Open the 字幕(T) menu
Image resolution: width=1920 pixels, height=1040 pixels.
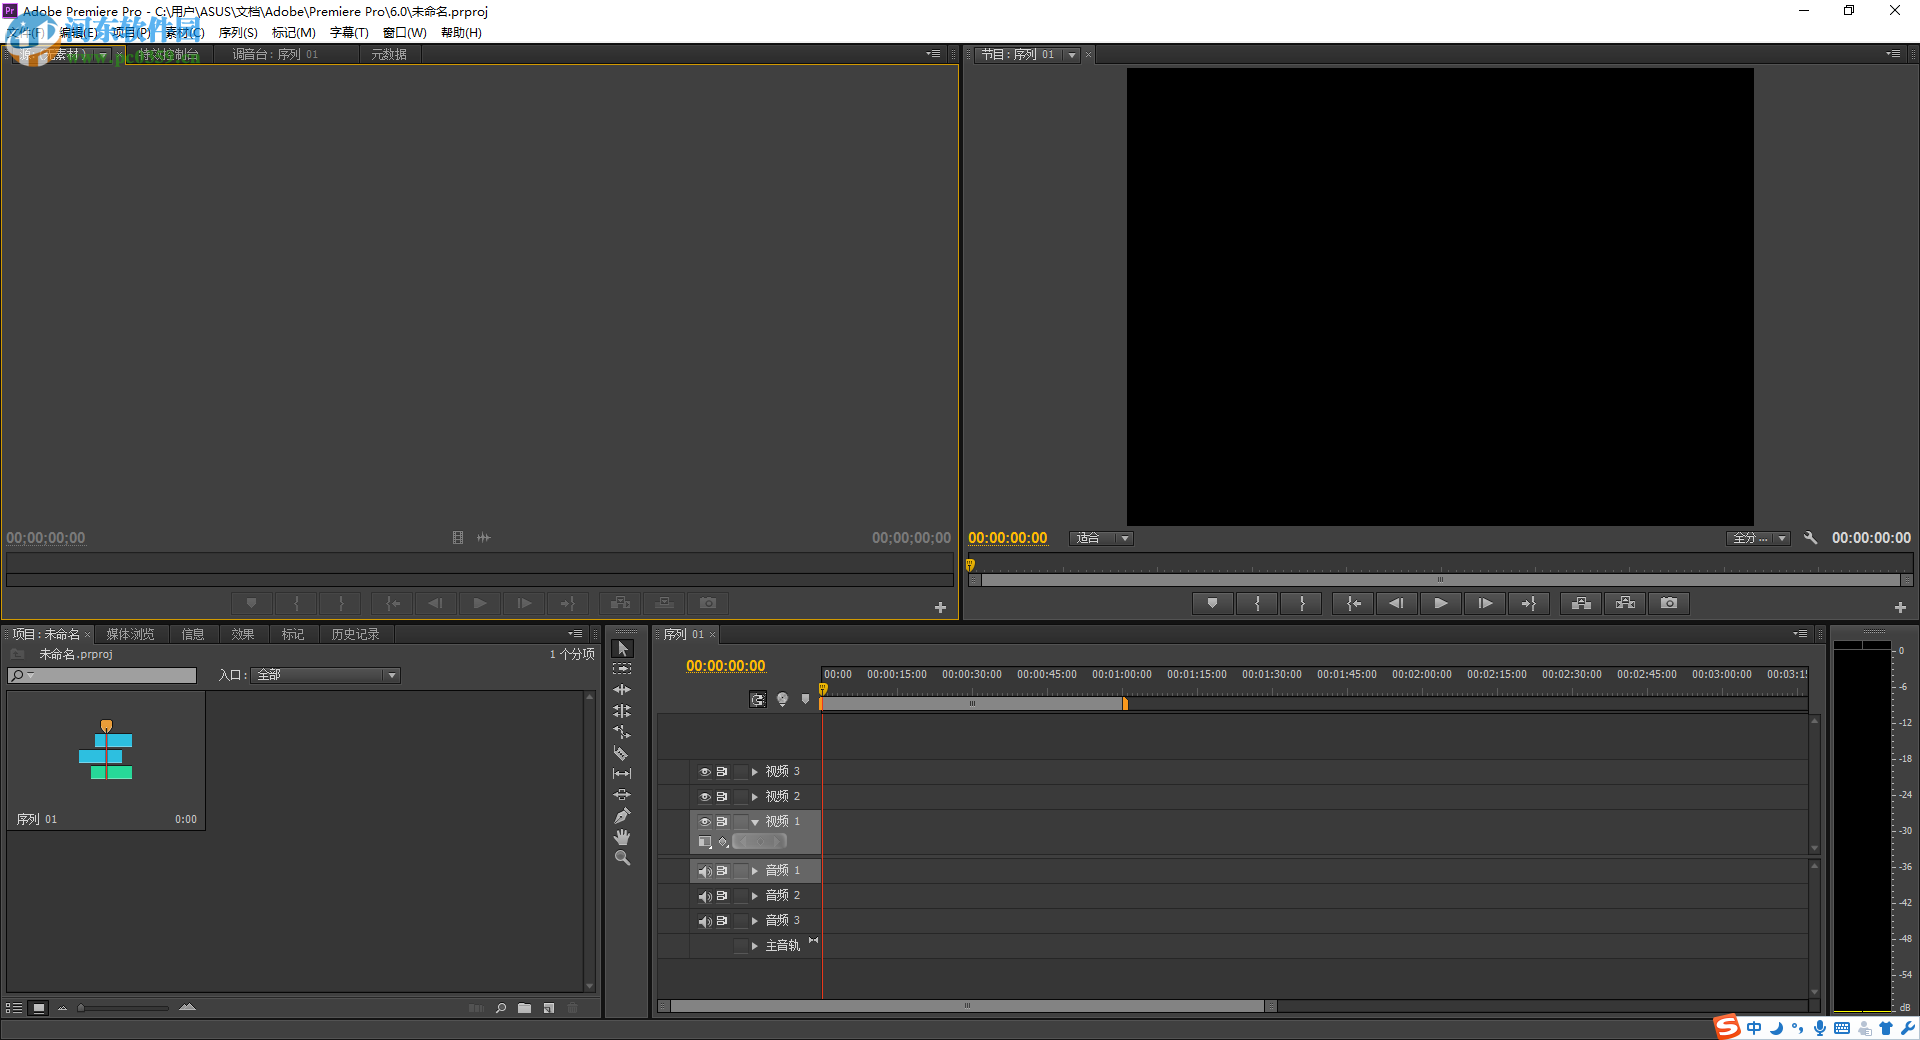click(349, 33)
